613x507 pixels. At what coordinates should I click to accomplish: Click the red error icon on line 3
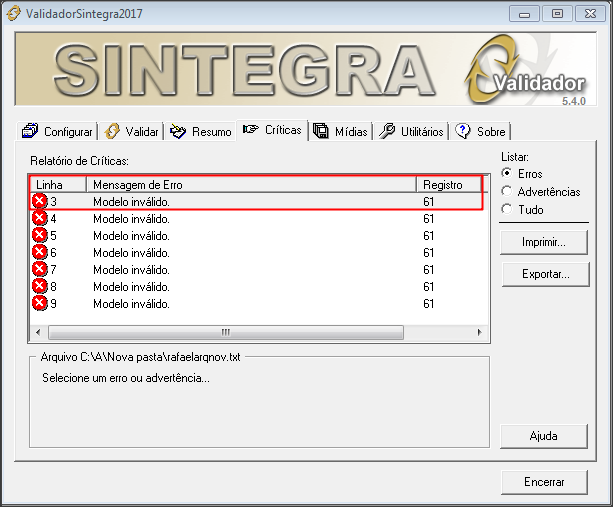click(x=39, y=201)
